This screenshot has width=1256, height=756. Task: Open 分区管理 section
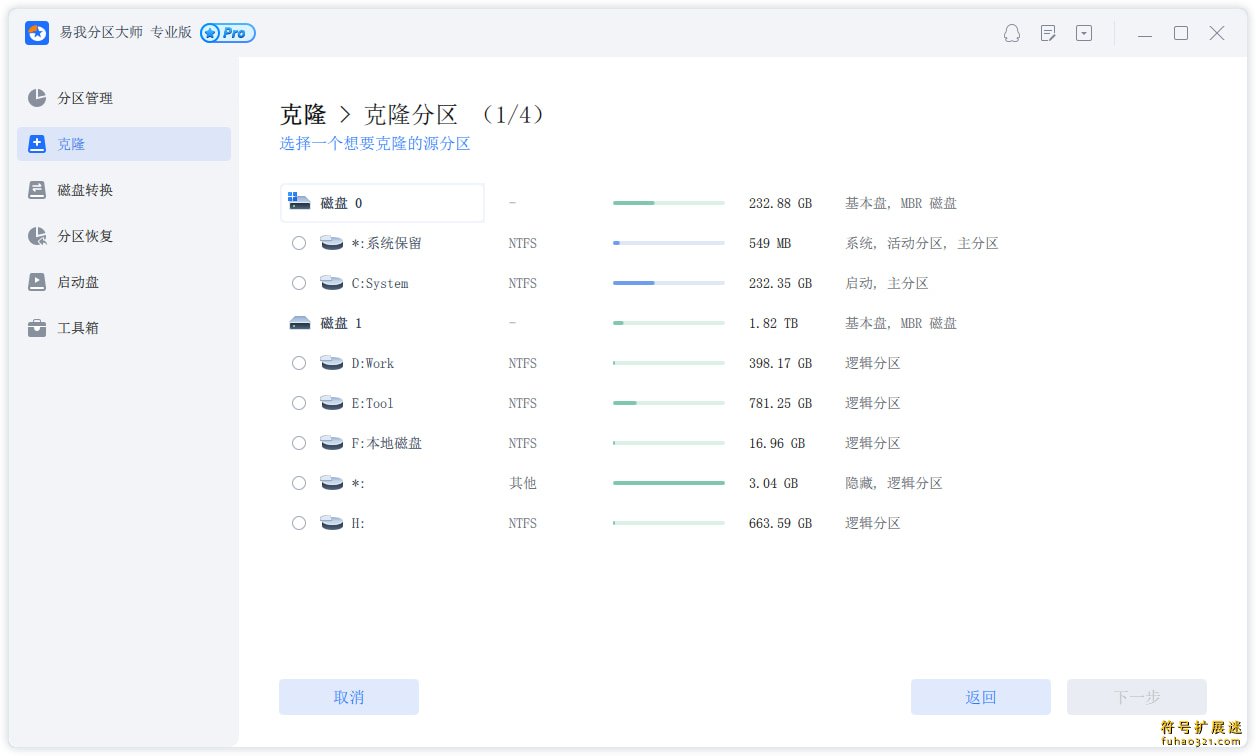click(x=124, y=98)
